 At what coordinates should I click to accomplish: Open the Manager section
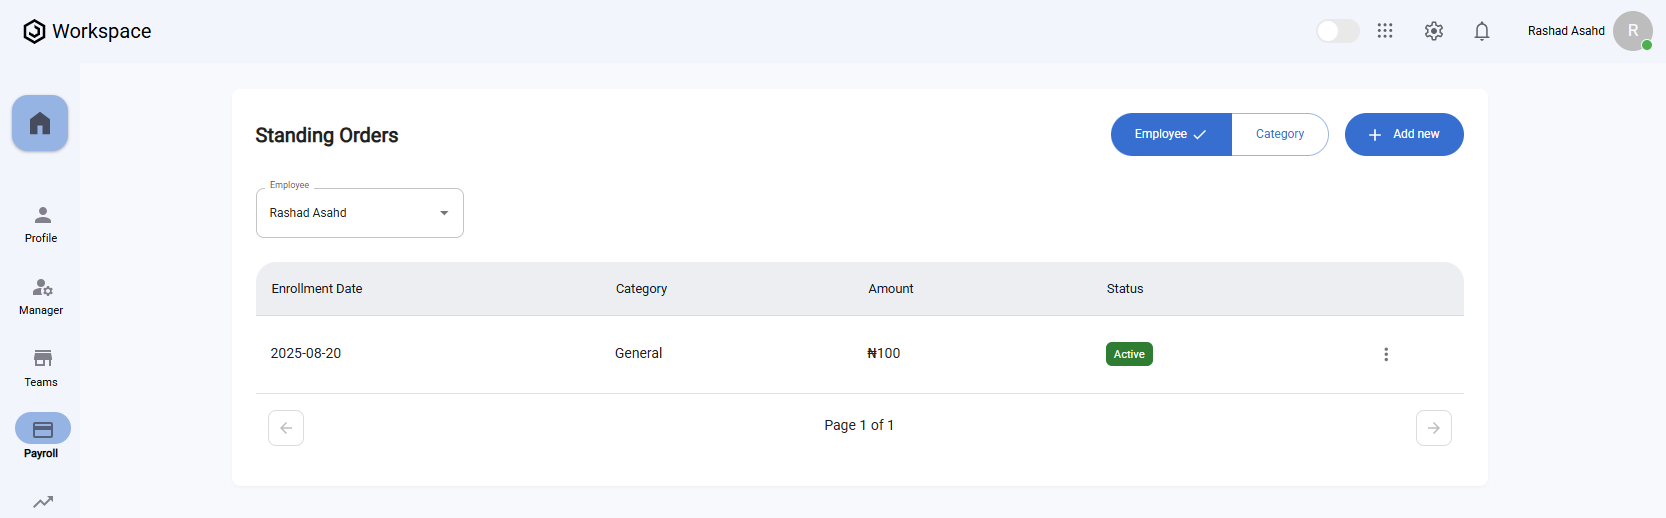(42, 296)
